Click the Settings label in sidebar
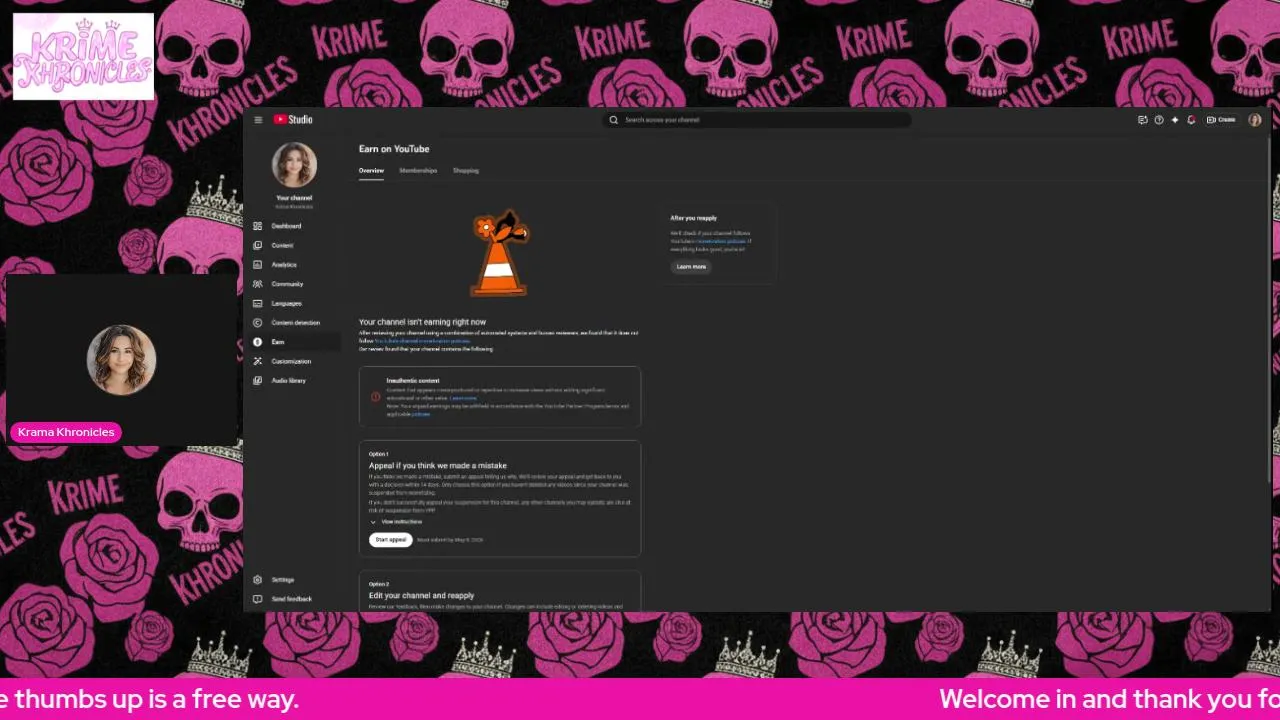Viewport: 1280px width, 720px height. [x=283, y=580]
